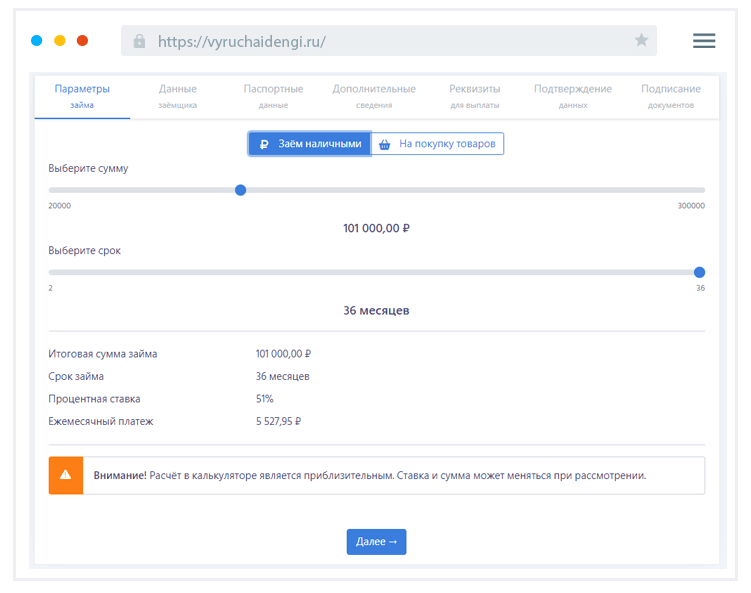Screen dimensions: 751x593
Task: Select the Подтверждение данных tab
Action: click(x=573, y=96)
